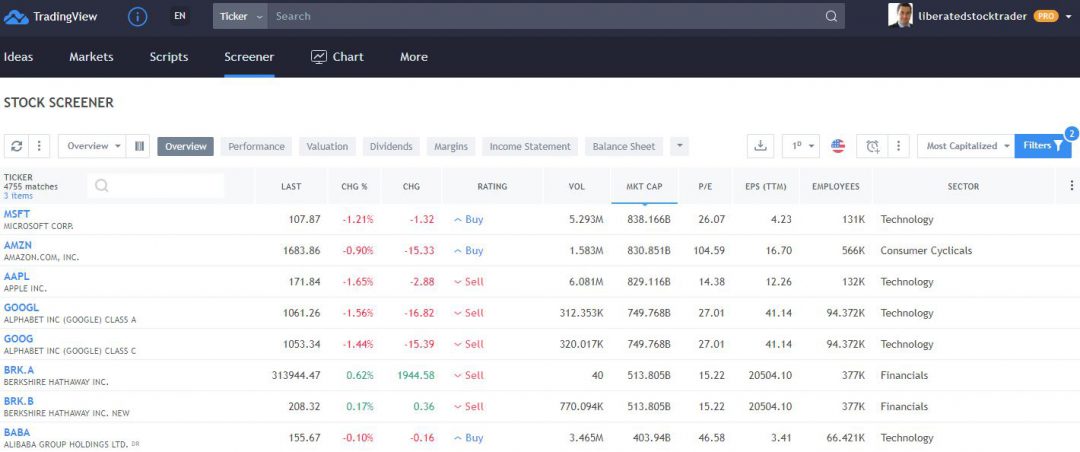Open the BABA ticker link

tap(17, 432)
